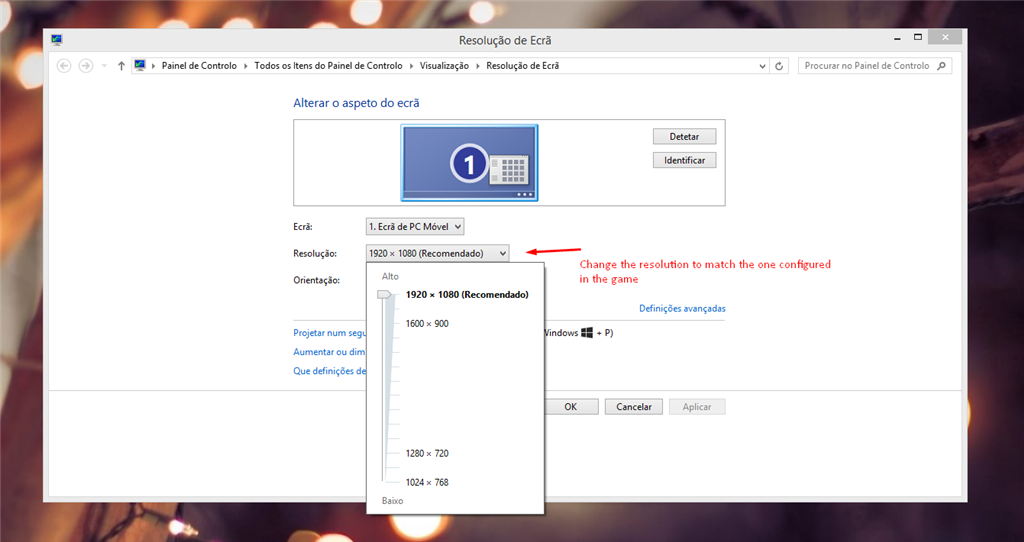Click the window title bar monitor icon
Image resolution: width=1024 pixels, height=542 pixels.
57,40
